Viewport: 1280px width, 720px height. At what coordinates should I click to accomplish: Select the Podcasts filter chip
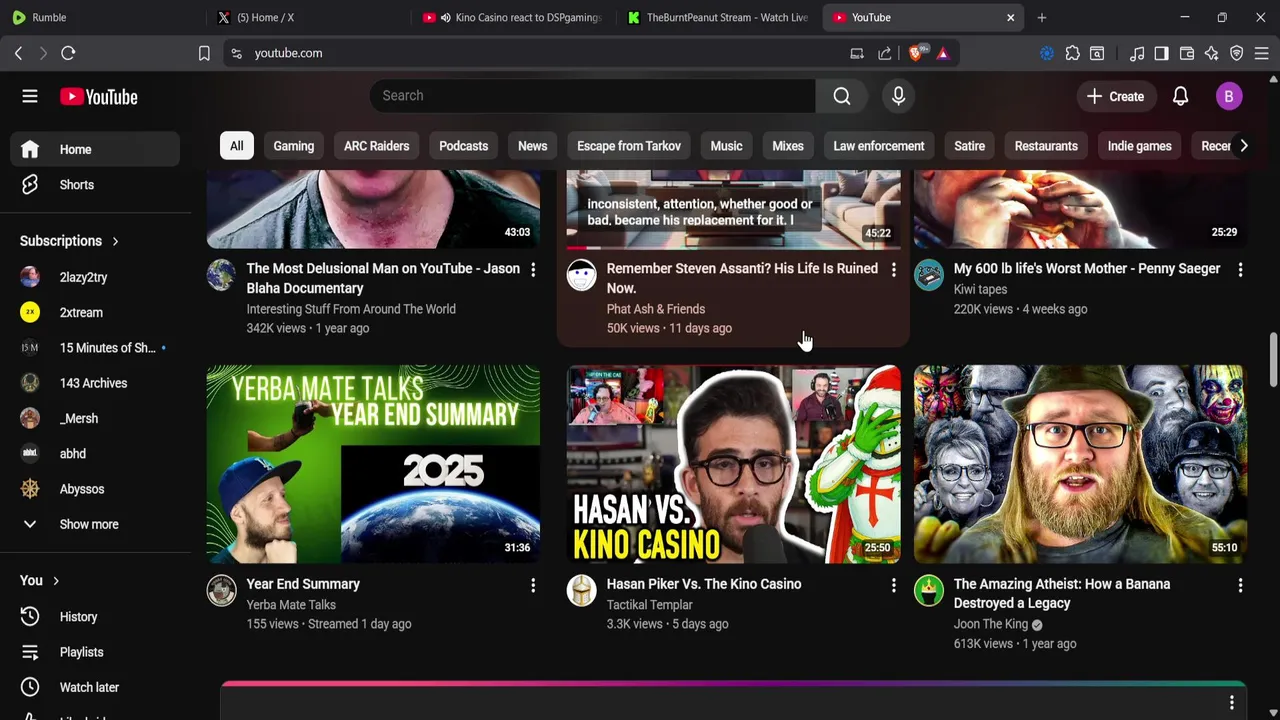tap(463, 146)
